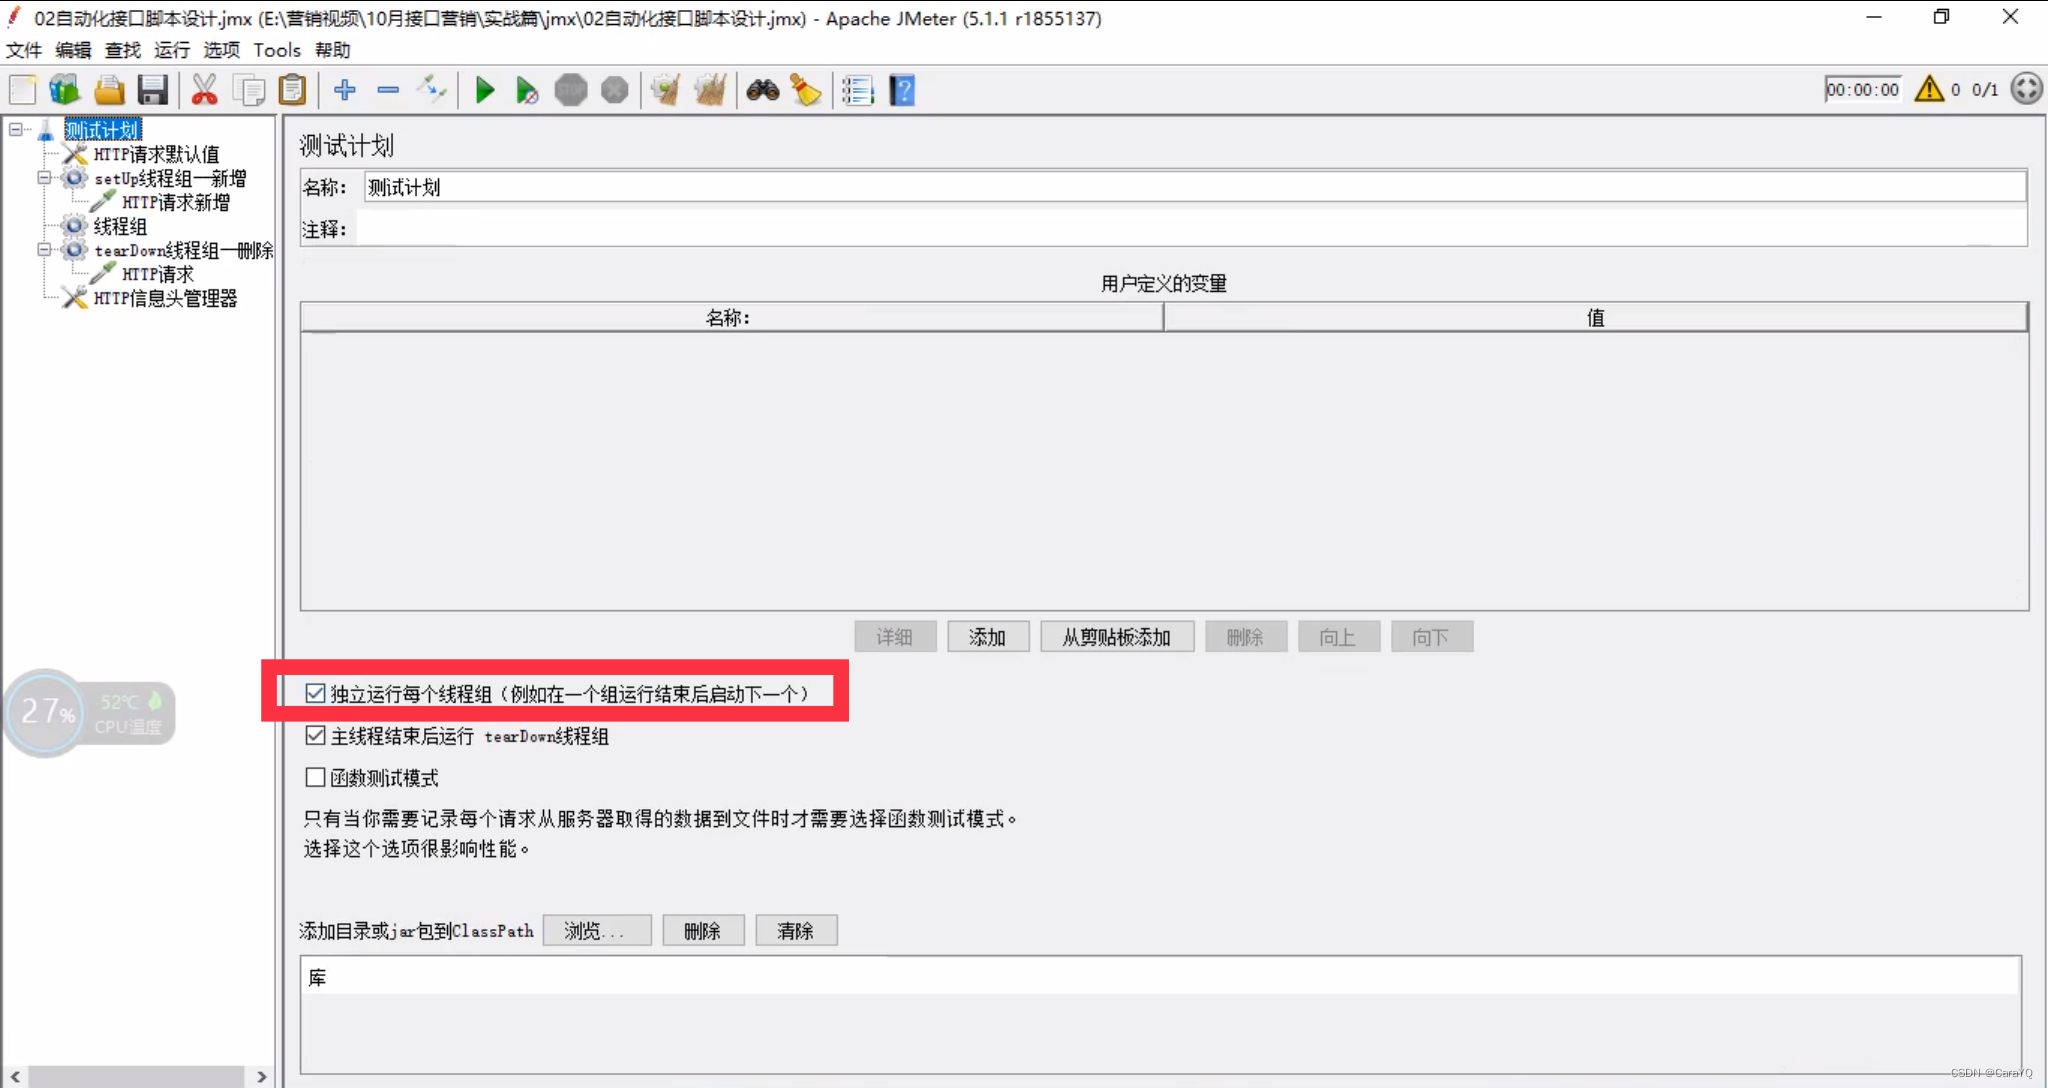Collapse the tearDown线程组 tree node

(x=44, y=250)
